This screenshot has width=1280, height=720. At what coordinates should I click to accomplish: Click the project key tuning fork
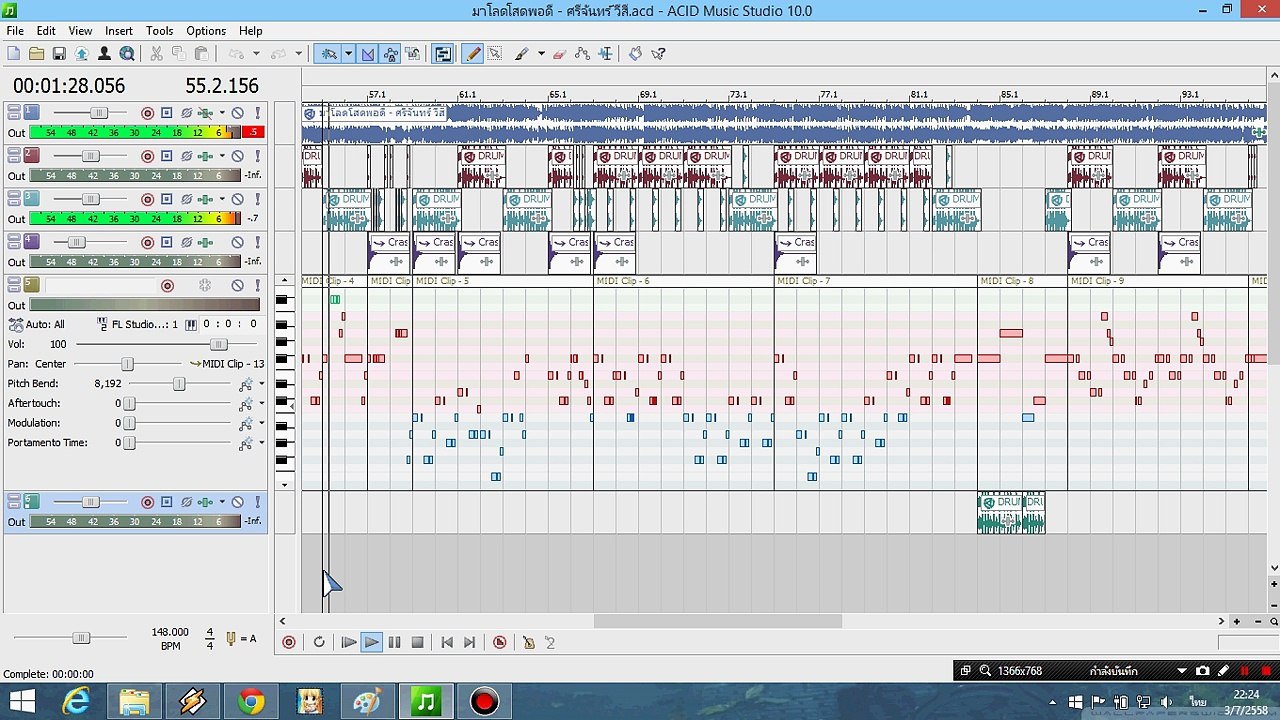[231, 639]
